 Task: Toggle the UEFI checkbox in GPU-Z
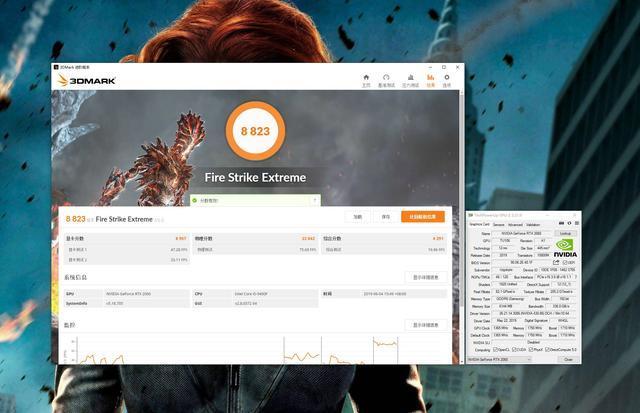[x=566, y=262]
